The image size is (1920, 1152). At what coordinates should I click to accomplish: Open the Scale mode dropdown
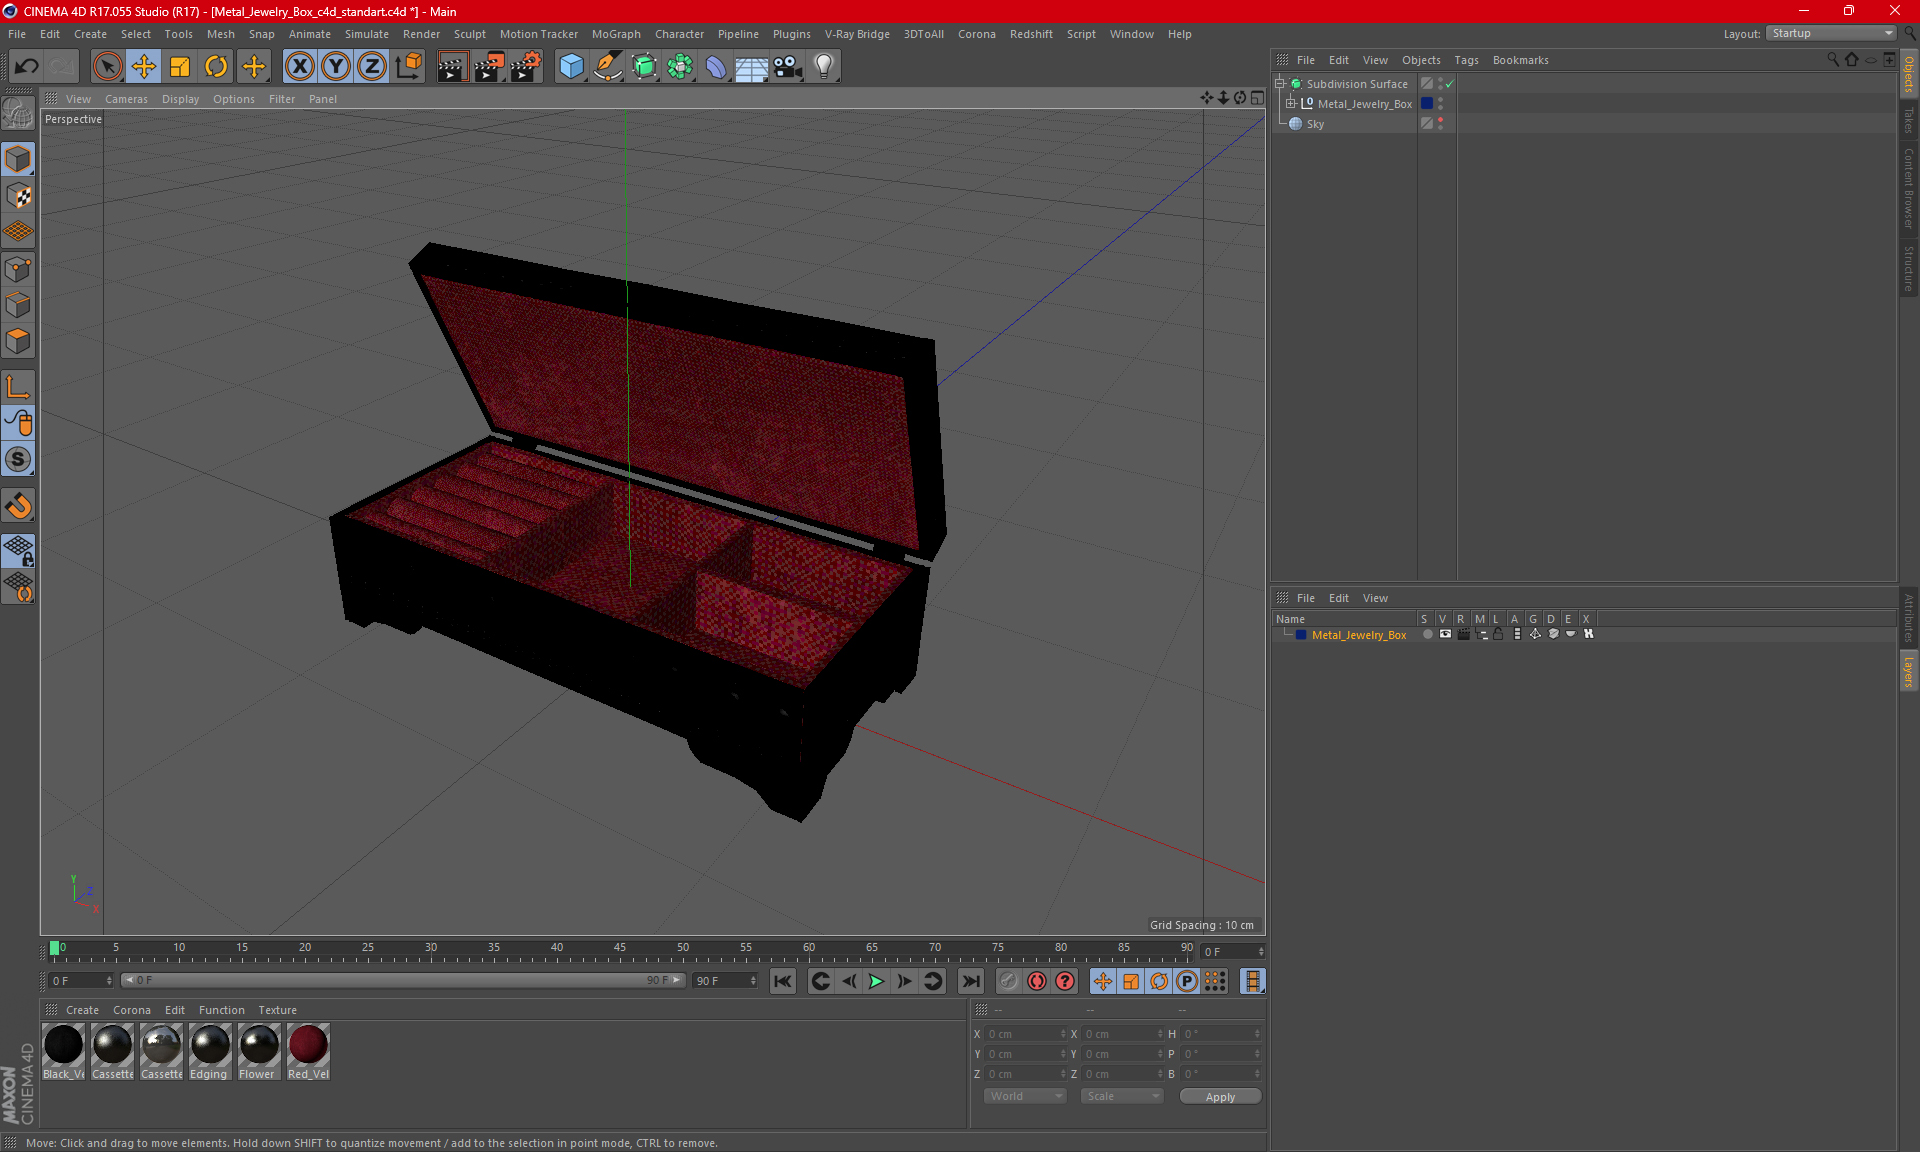pos(1122,1096)
